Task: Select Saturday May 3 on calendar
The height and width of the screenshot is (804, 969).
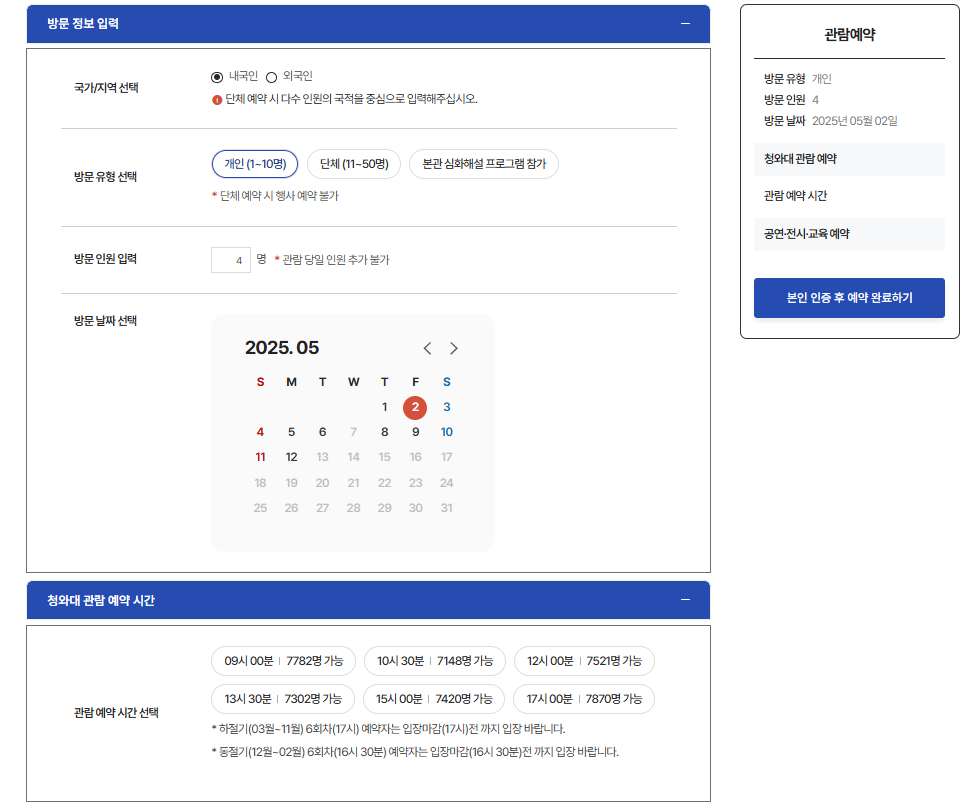Action: tap(447, 407)
